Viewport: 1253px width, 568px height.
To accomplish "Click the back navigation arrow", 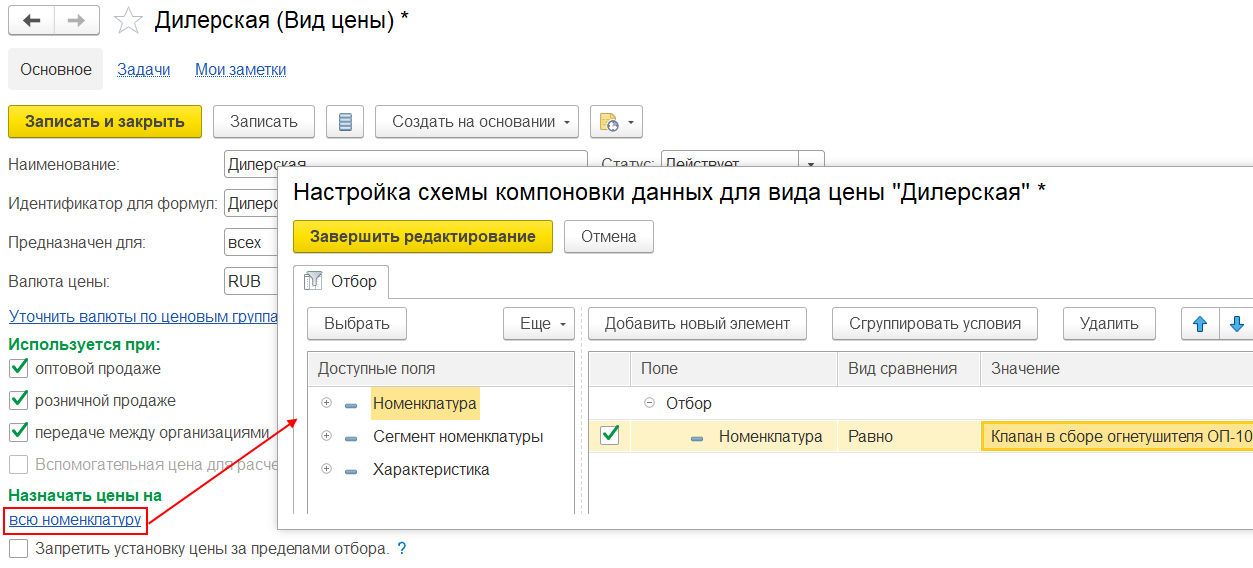I will tap(31, 20).
